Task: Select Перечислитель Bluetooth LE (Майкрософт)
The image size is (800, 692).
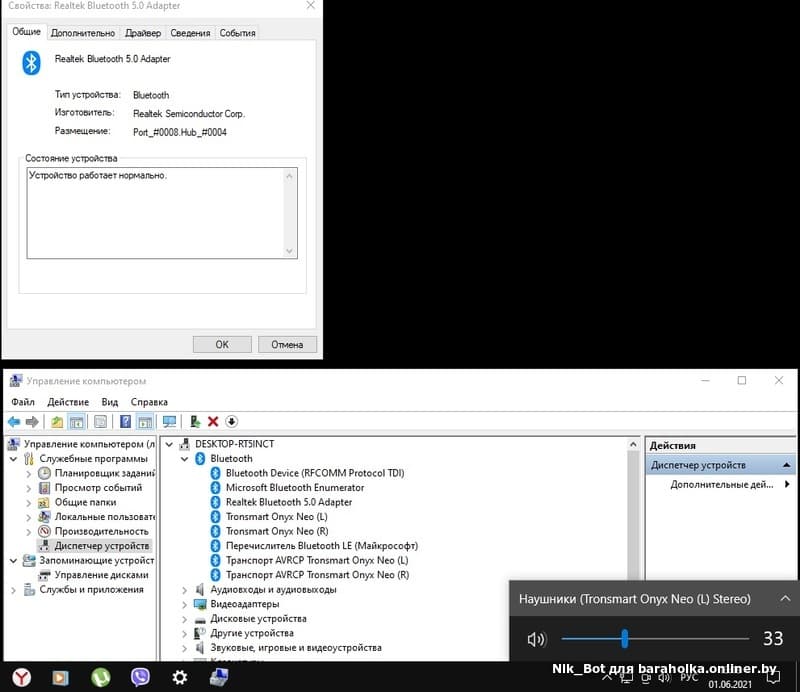Action: click(322, 546)
